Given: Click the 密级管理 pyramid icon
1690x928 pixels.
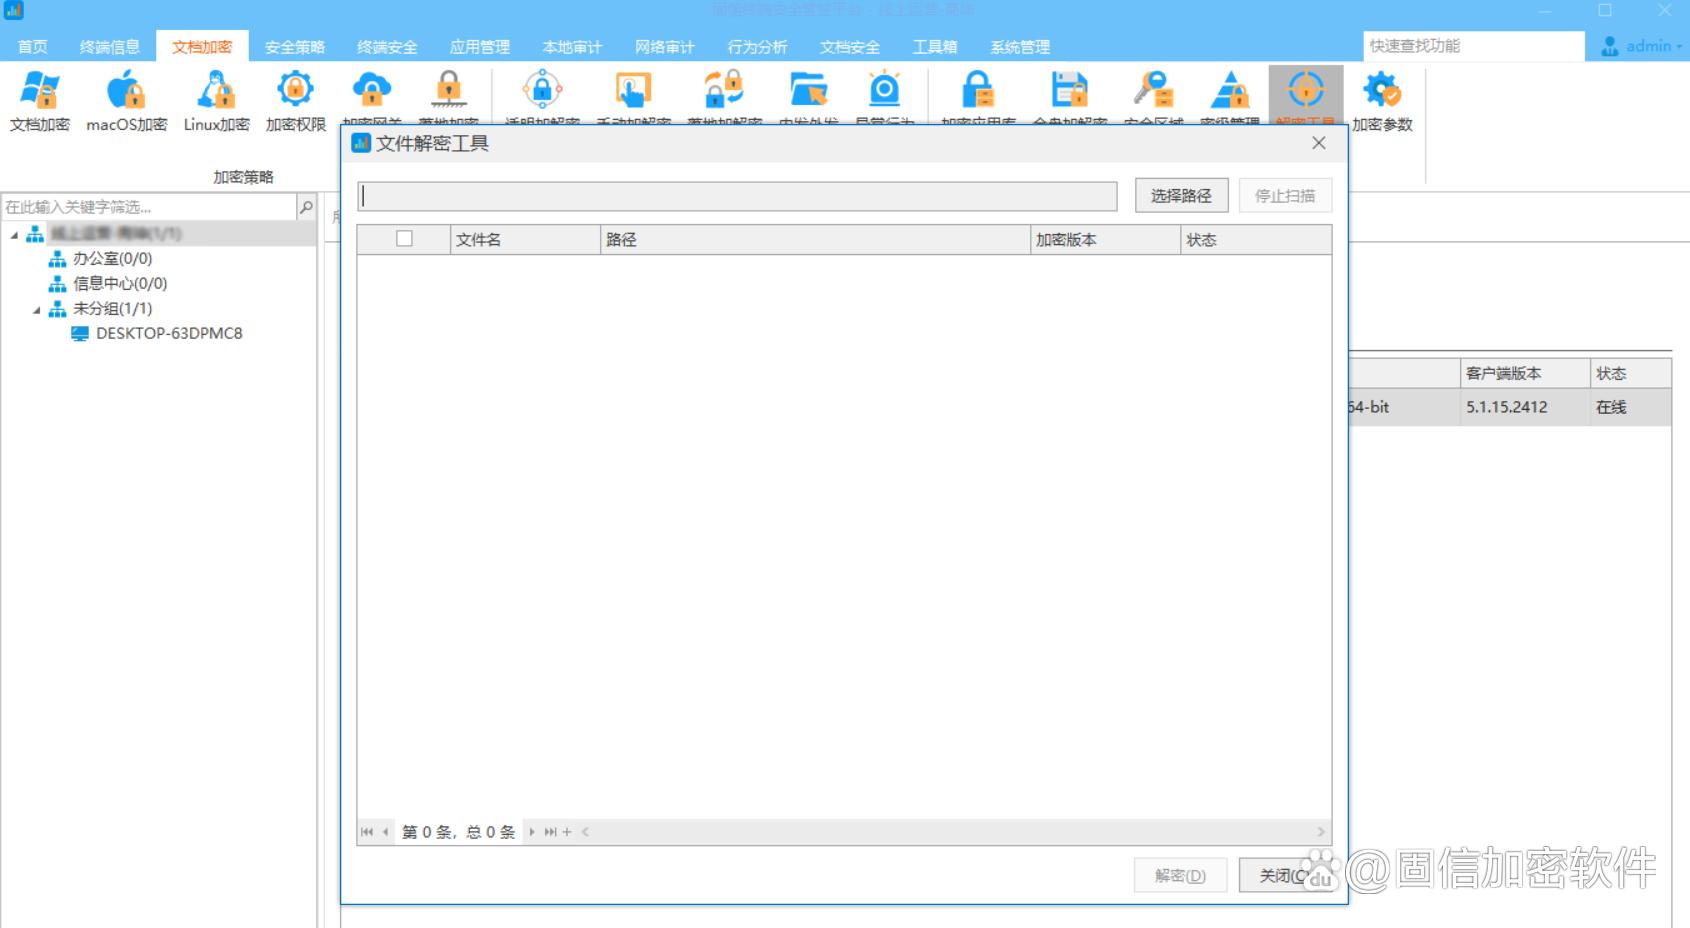Looking at the screenshot, I should tap(1229, 90).
